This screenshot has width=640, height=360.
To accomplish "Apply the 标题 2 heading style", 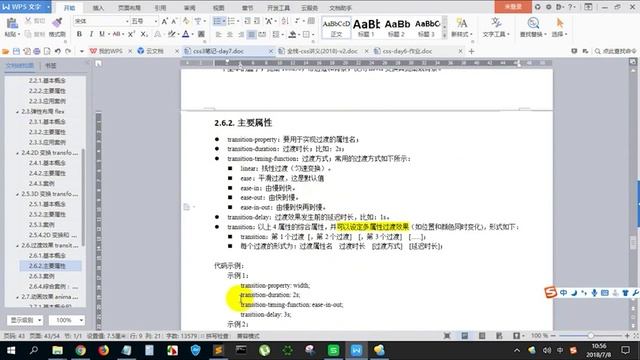I will click(x=397, y=28).
